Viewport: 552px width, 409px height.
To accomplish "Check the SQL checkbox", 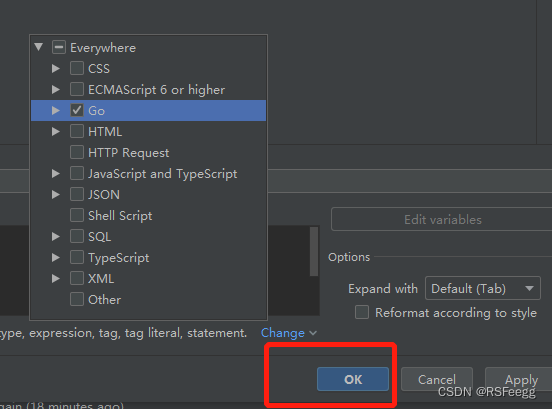I will (x=77, y=237).
